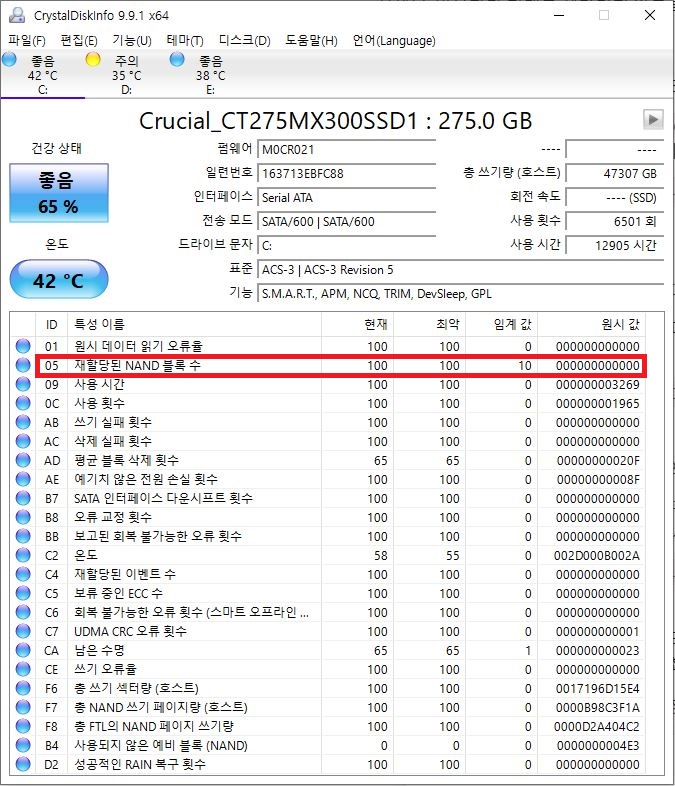This screenshot has height=786, width=675.
Task: Select the C: disk tab (42 °C)
Action: [43, 75]
